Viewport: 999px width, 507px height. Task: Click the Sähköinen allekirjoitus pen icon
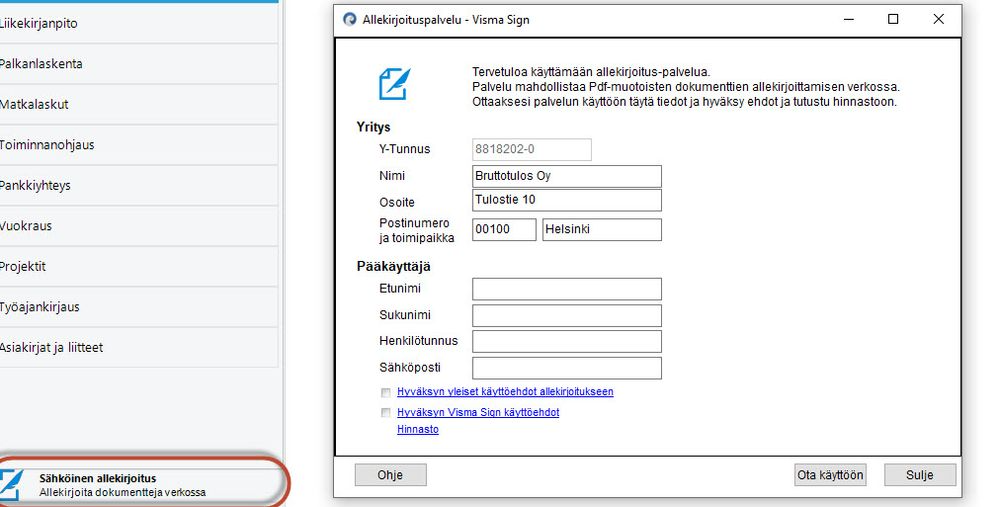(11, 485)
